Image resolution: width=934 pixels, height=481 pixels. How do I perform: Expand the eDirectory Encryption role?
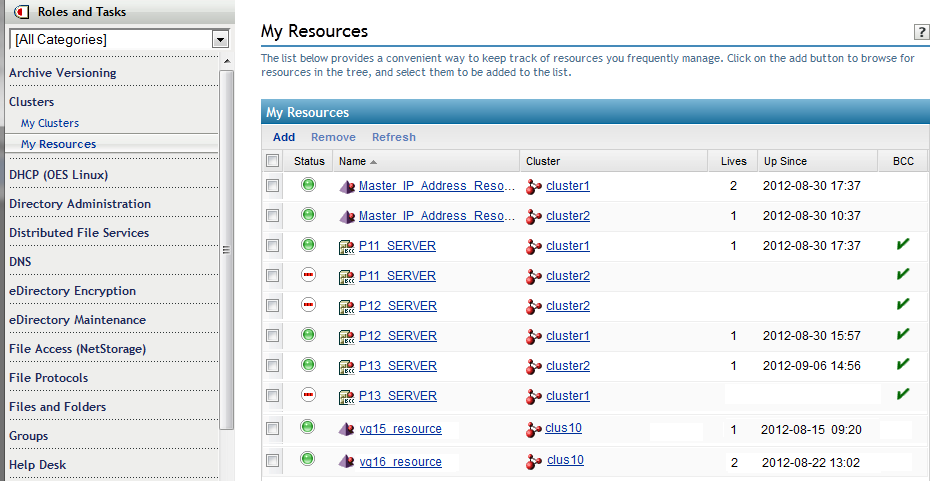pyautogui.click(x=72, y=291)
